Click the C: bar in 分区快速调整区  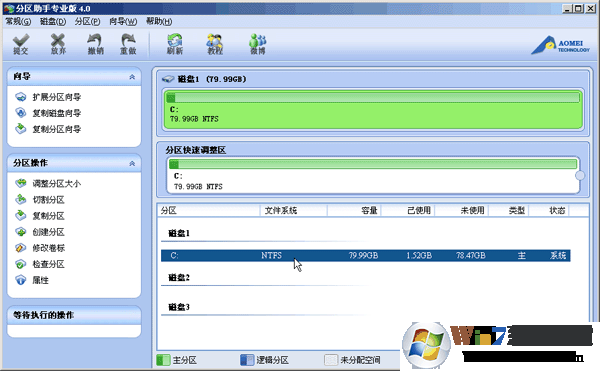tap(373, 164)
